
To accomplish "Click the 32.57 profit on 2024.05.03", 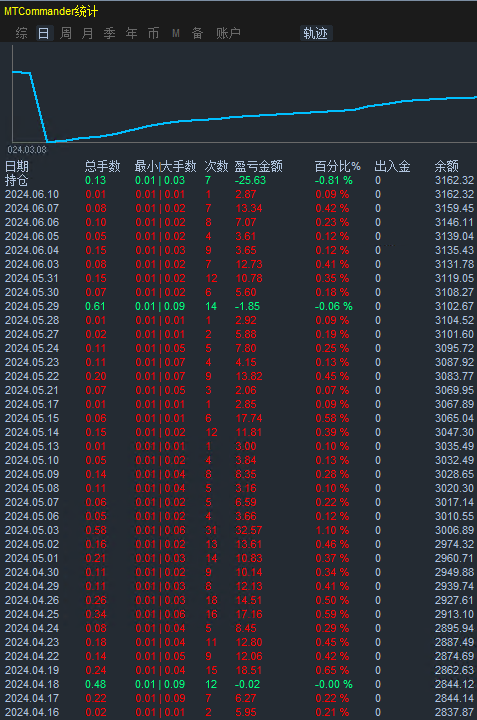I will click(249, 530).
